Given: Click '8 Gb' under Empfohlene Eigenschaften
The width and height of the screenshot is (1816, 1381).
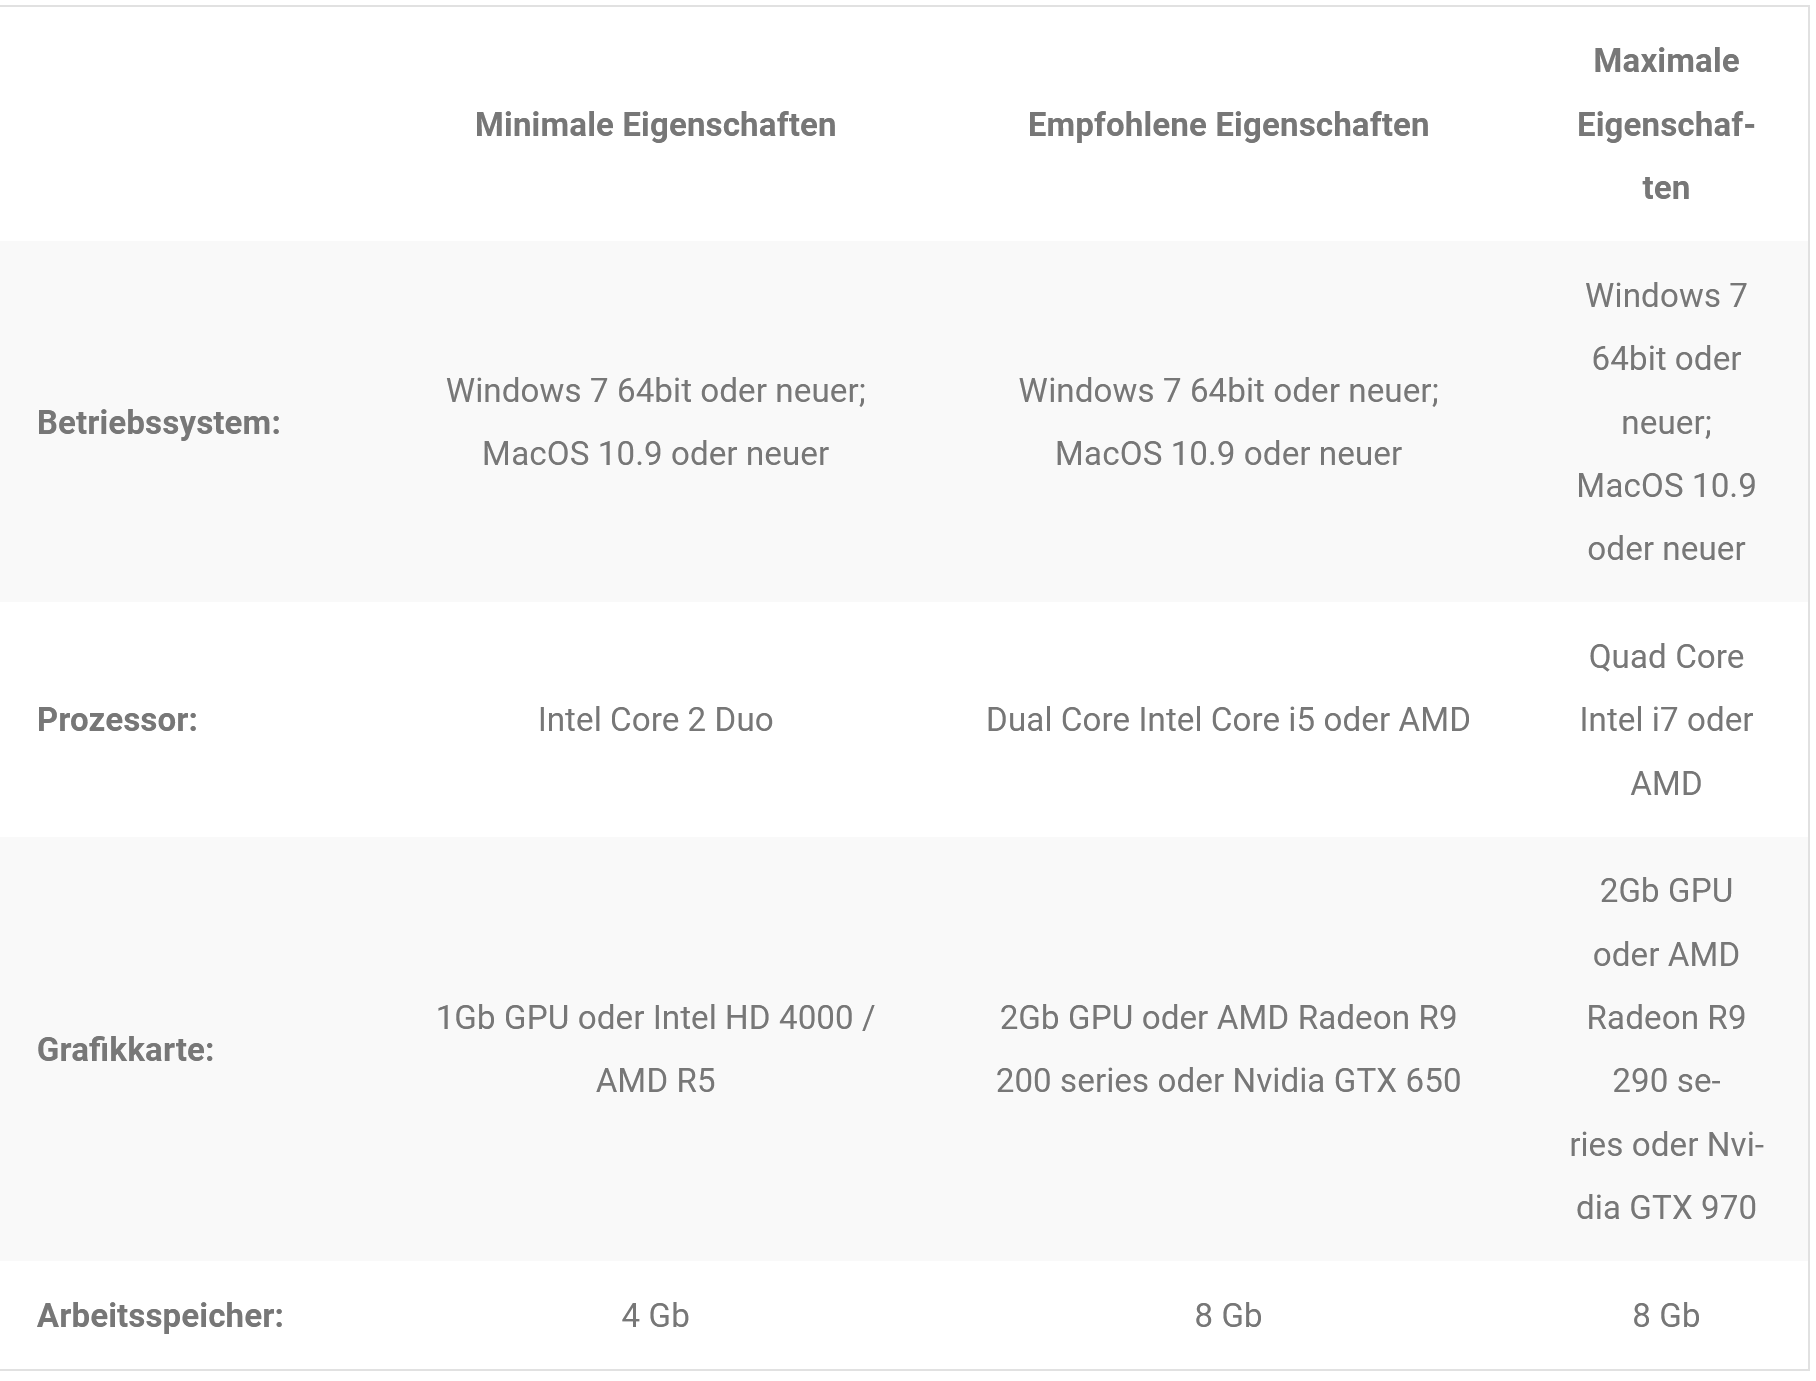Looking at the screenshot, I should (1228, 1315).
